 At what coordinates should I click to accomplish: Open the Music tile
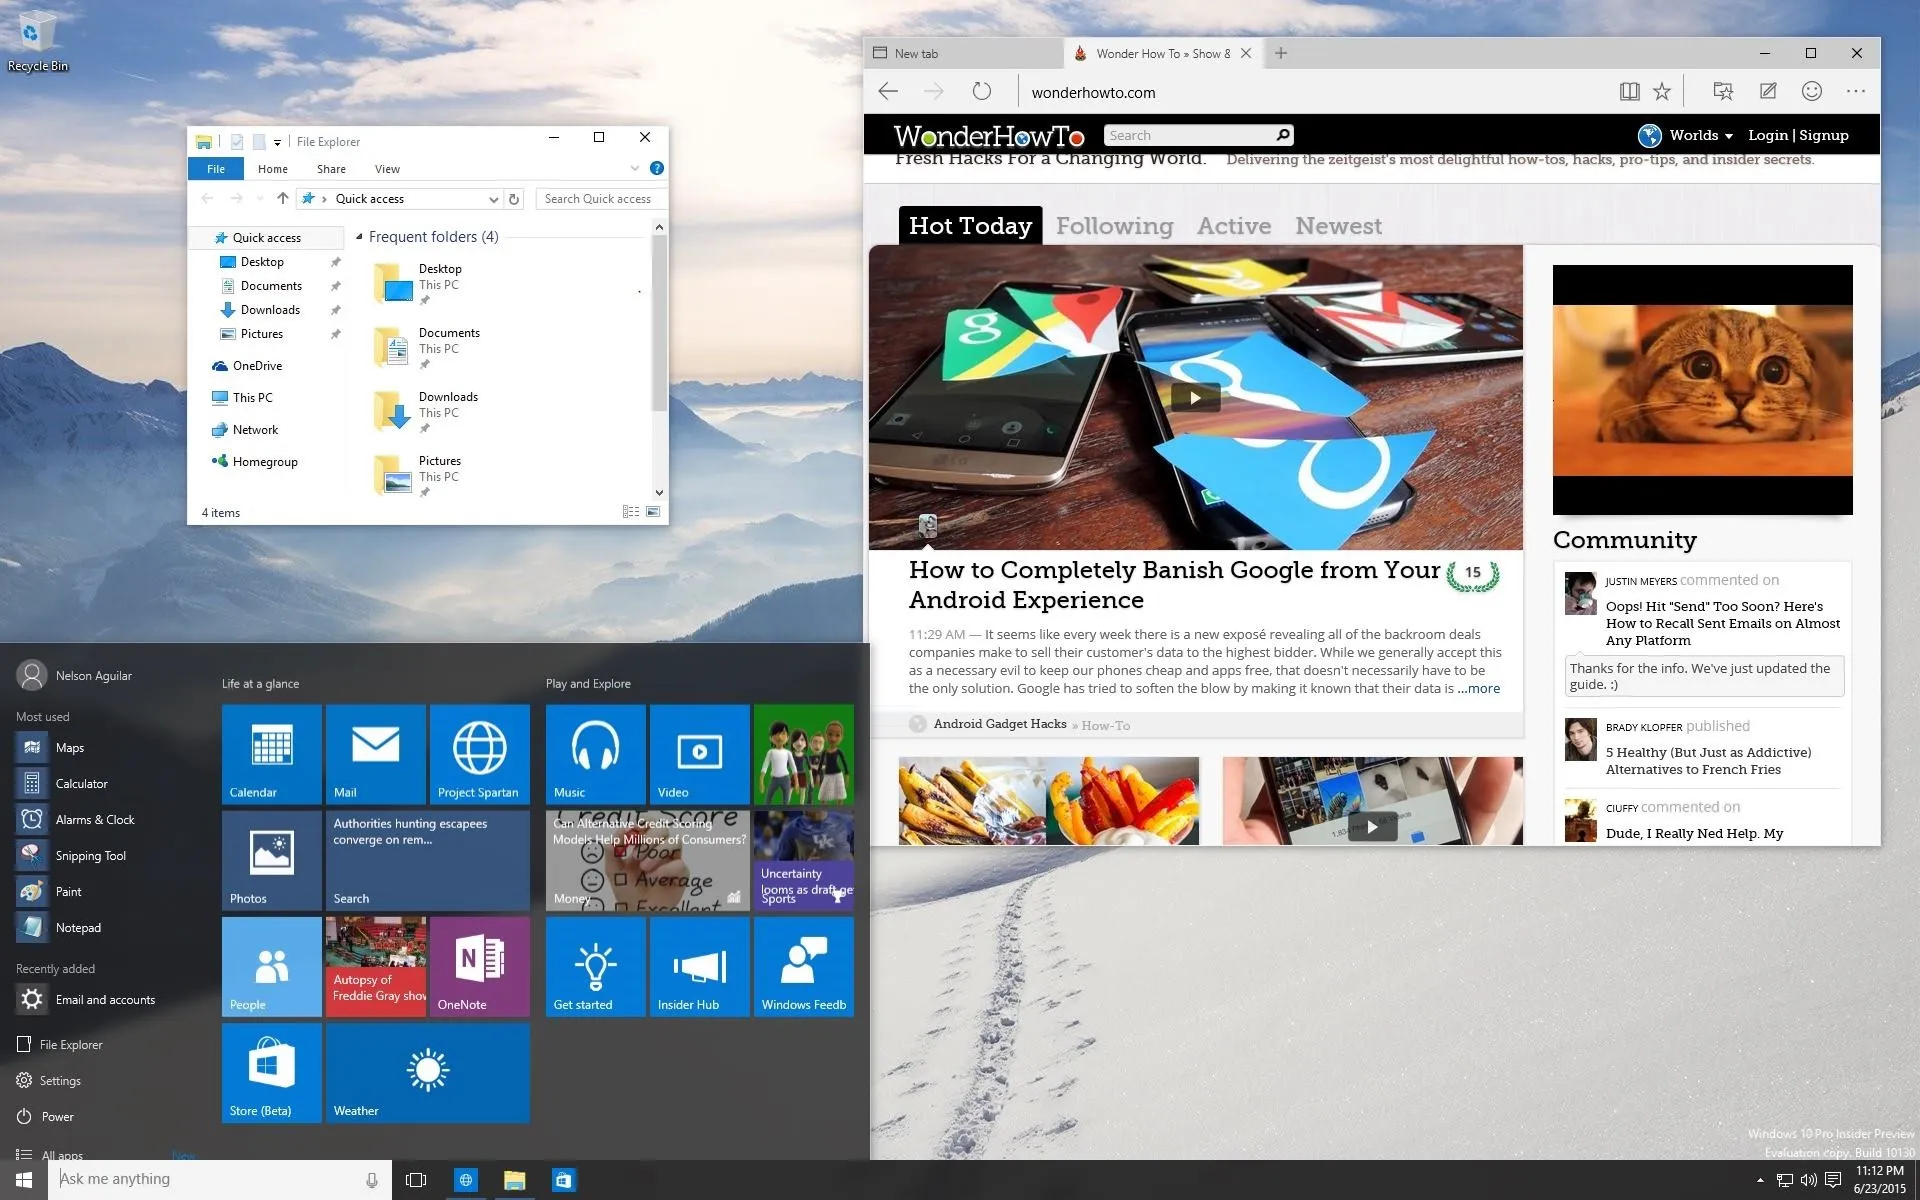[595, 754]
